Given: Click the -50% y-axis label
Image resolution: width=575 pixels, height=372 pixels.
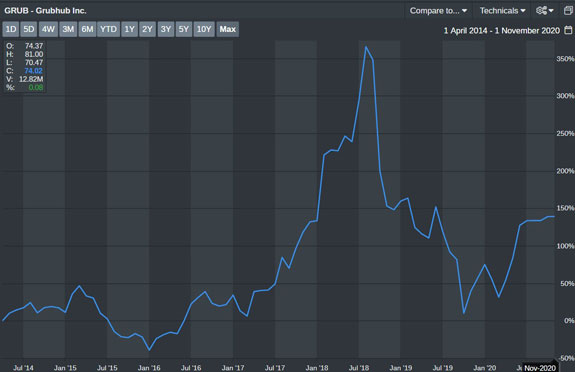Looking at the screenshot, I should [x=566, y=358].
